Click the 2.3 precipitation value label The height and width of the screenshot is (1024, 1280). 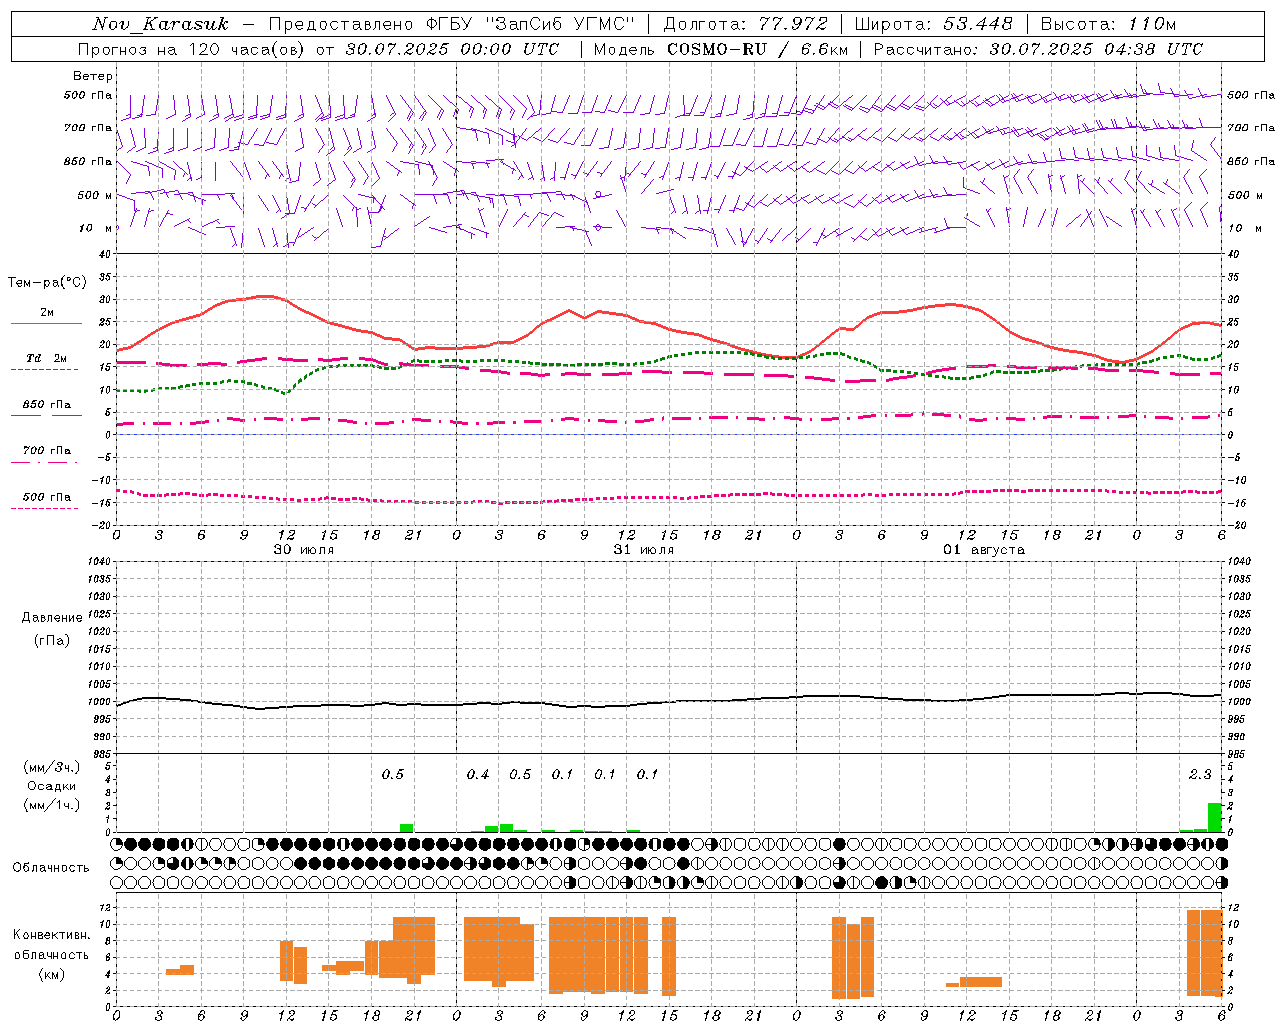tap(1199, 774)
